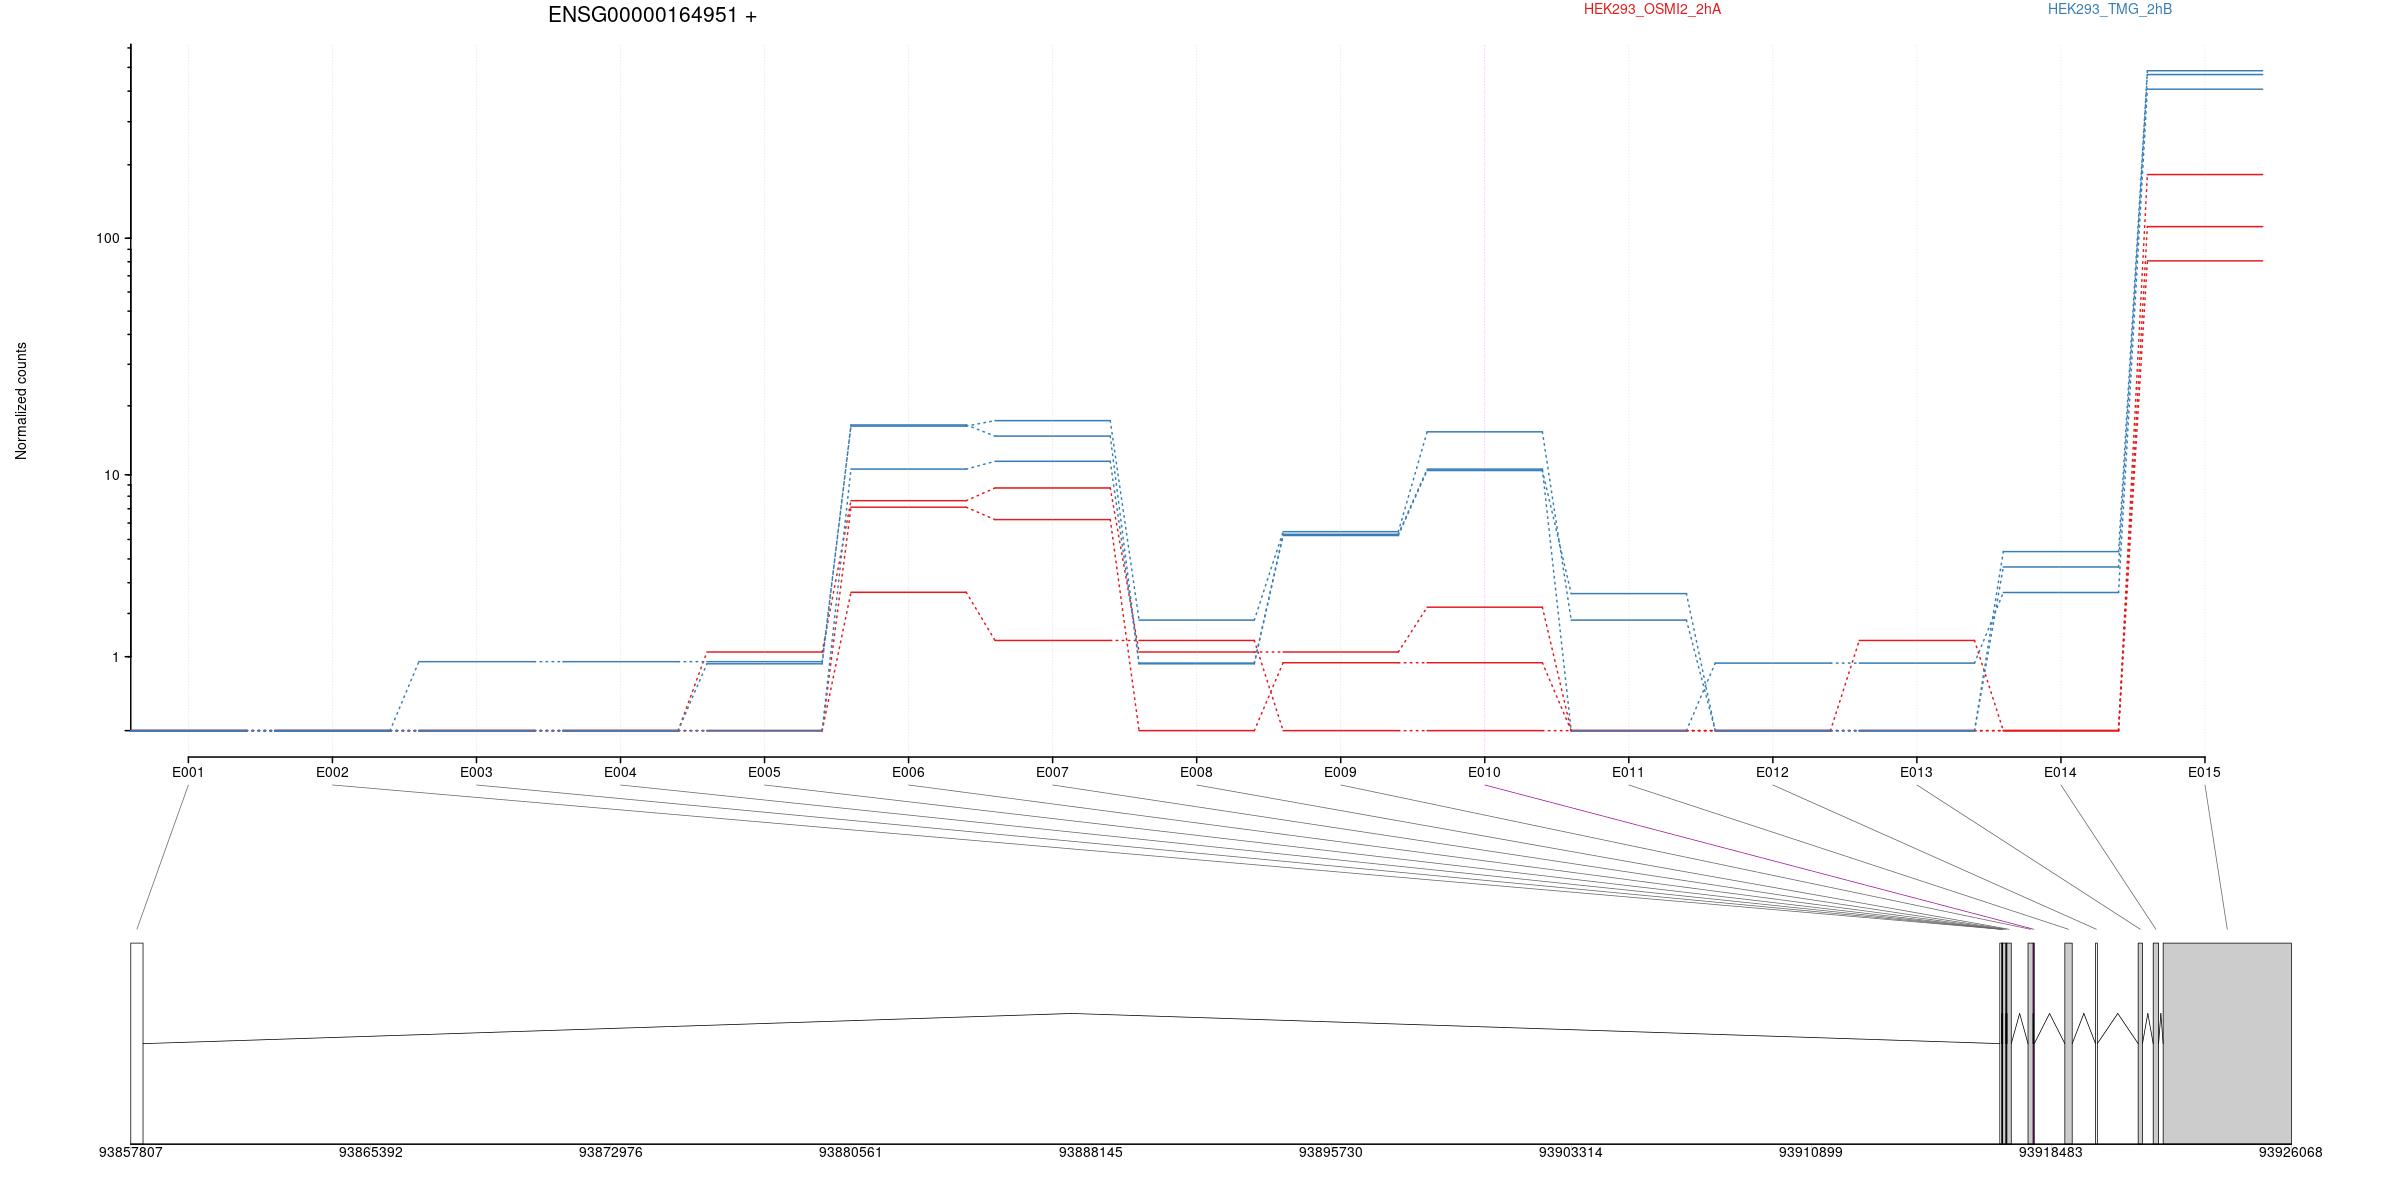Image resolution: width=2400 pixels, height=1200 pixels.
Task: Click exon label E010
Action: [1484, 772]
